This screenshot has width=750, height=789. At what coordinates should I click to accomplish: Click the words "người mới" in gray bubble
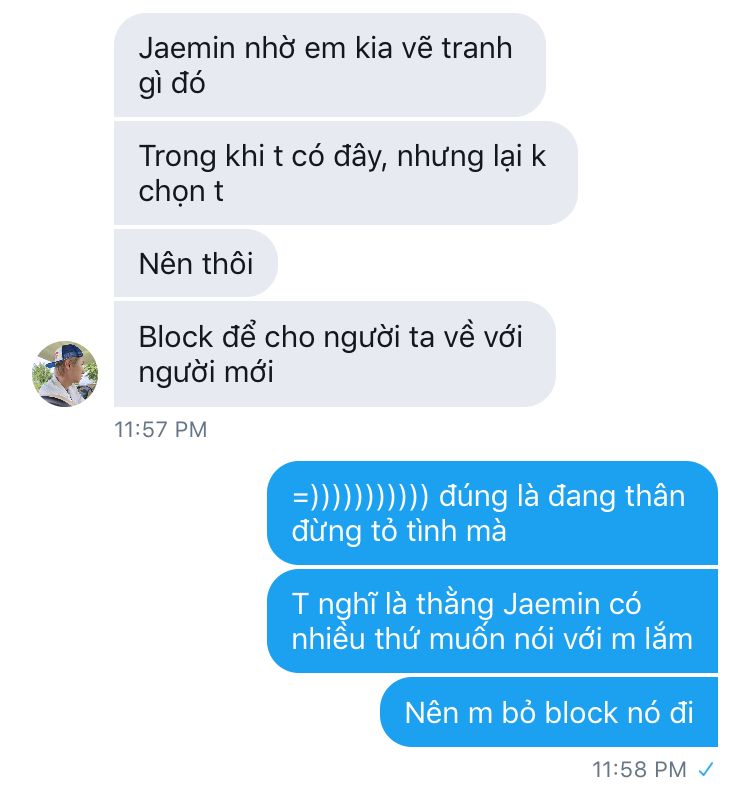[x=206, y=373]
